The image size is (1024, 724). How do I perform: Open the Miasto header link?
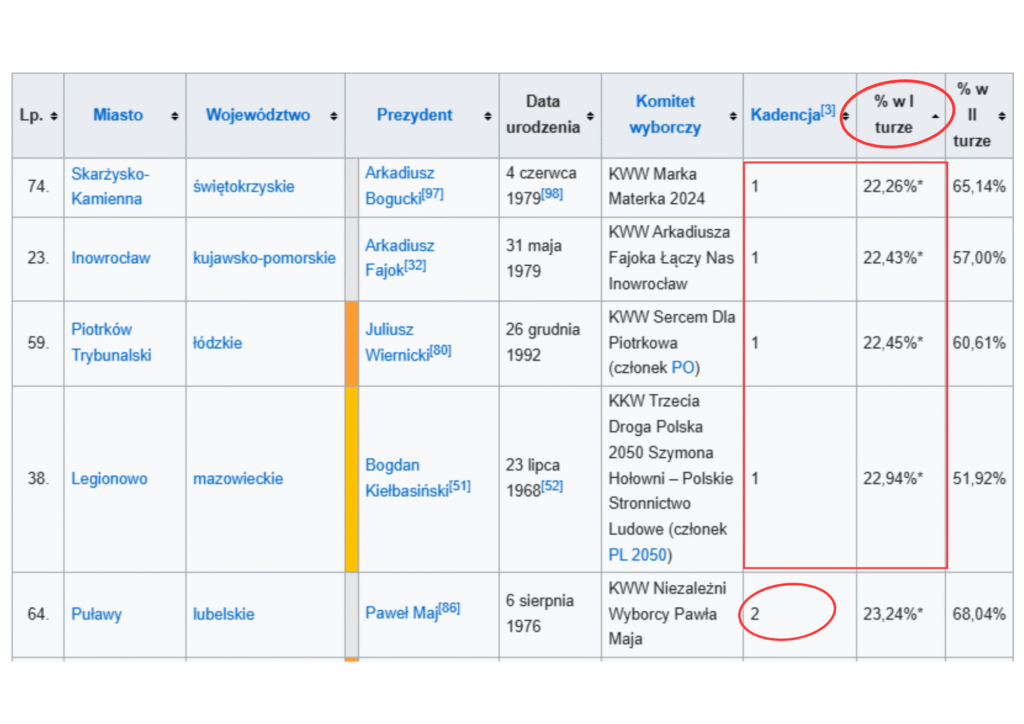point(118,115)
